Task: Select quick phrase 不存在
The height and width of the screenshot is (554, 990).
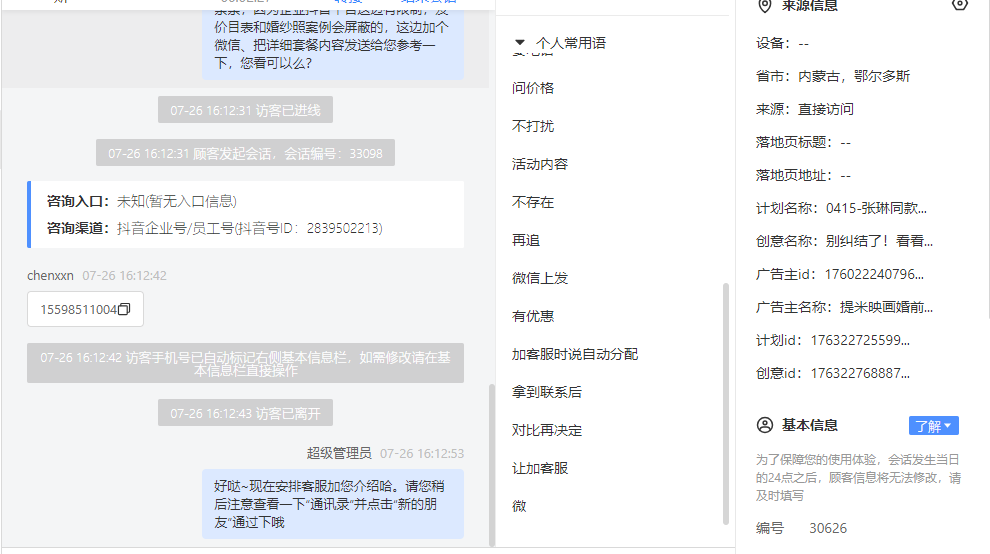Action: point(533,202)
